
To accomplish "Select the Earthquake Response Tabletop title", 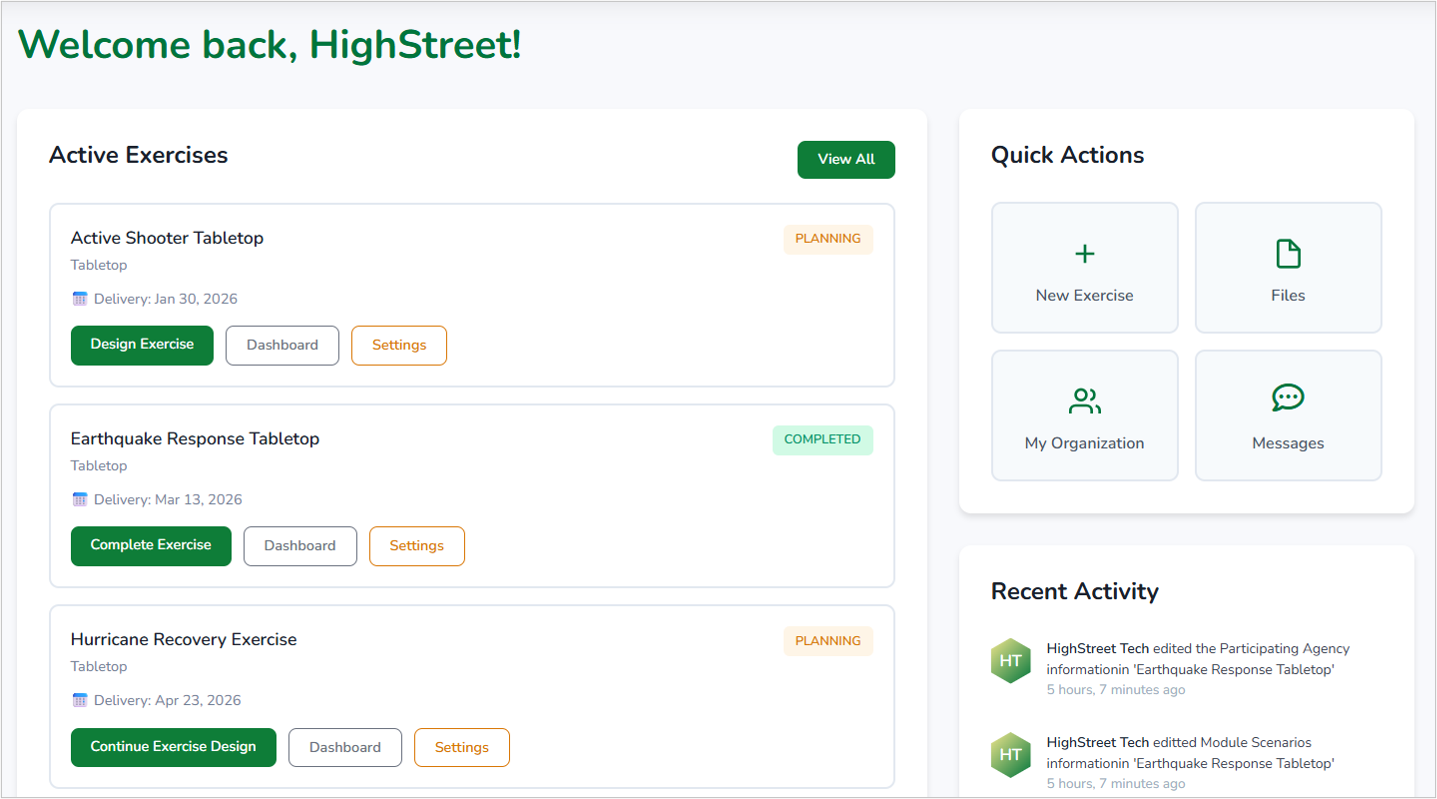I will click(x=195, y=438).
